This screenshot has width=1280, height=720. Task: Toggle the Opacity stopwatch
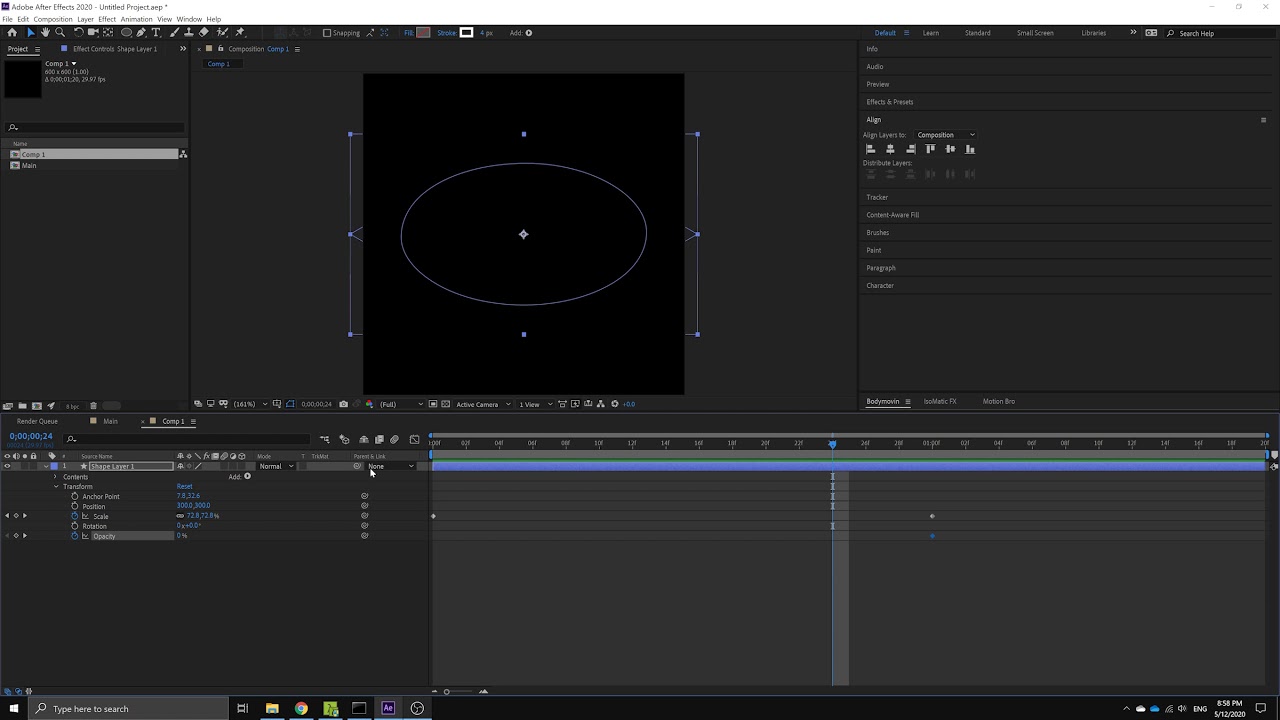tap(74, 536)
